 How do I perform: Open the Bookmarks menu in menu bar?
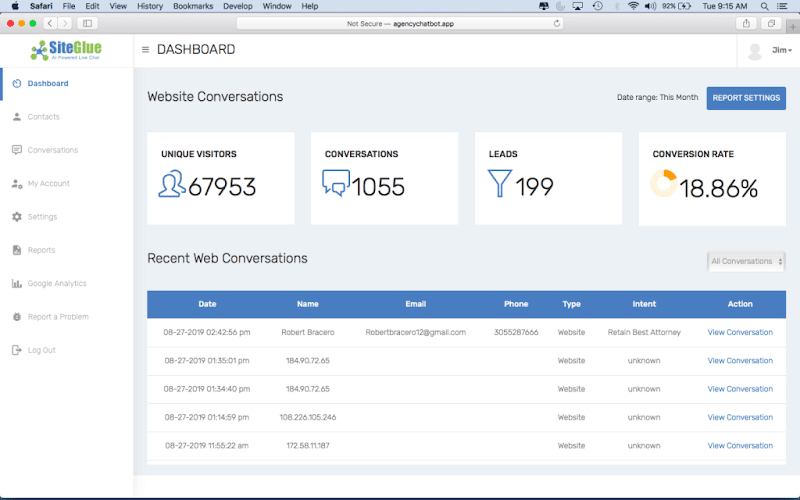pyautogui.click(x=191, y=6)
